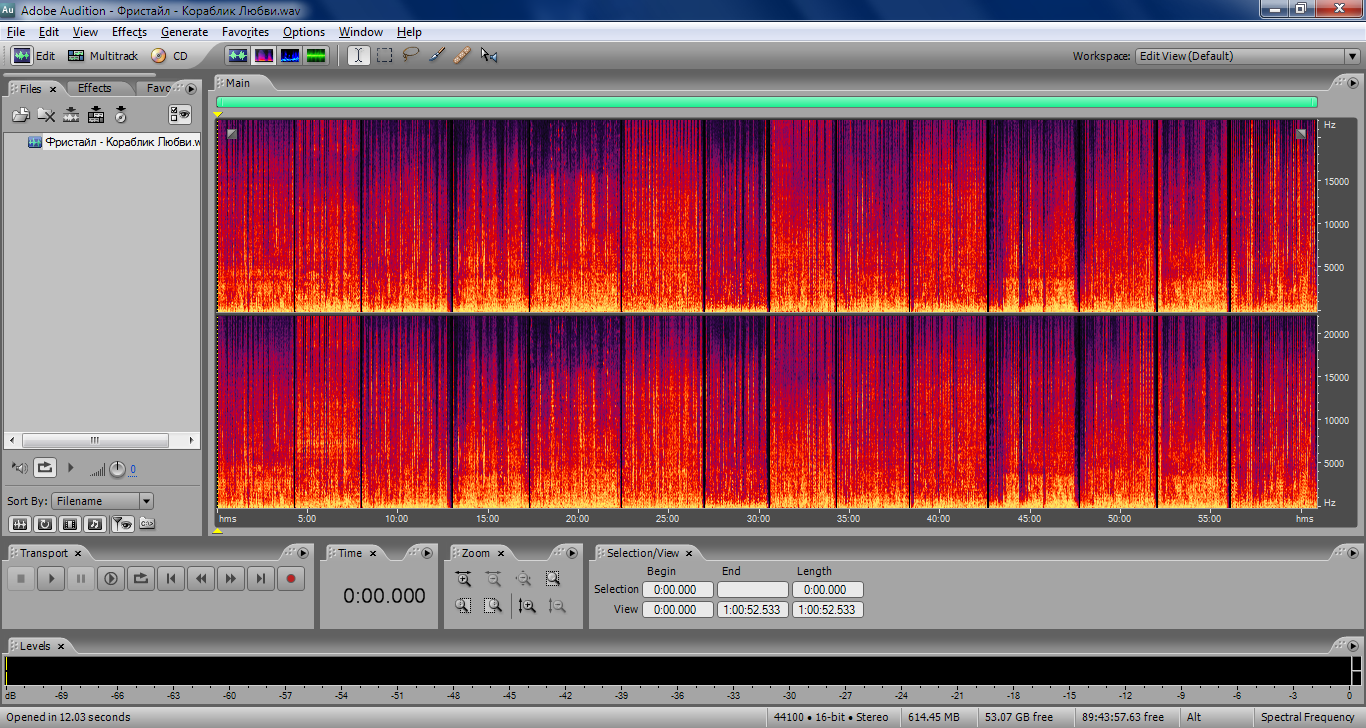Screen dimensions: 1366x728
Task: Close the Levels panel tab
Action: pos(60,646)
